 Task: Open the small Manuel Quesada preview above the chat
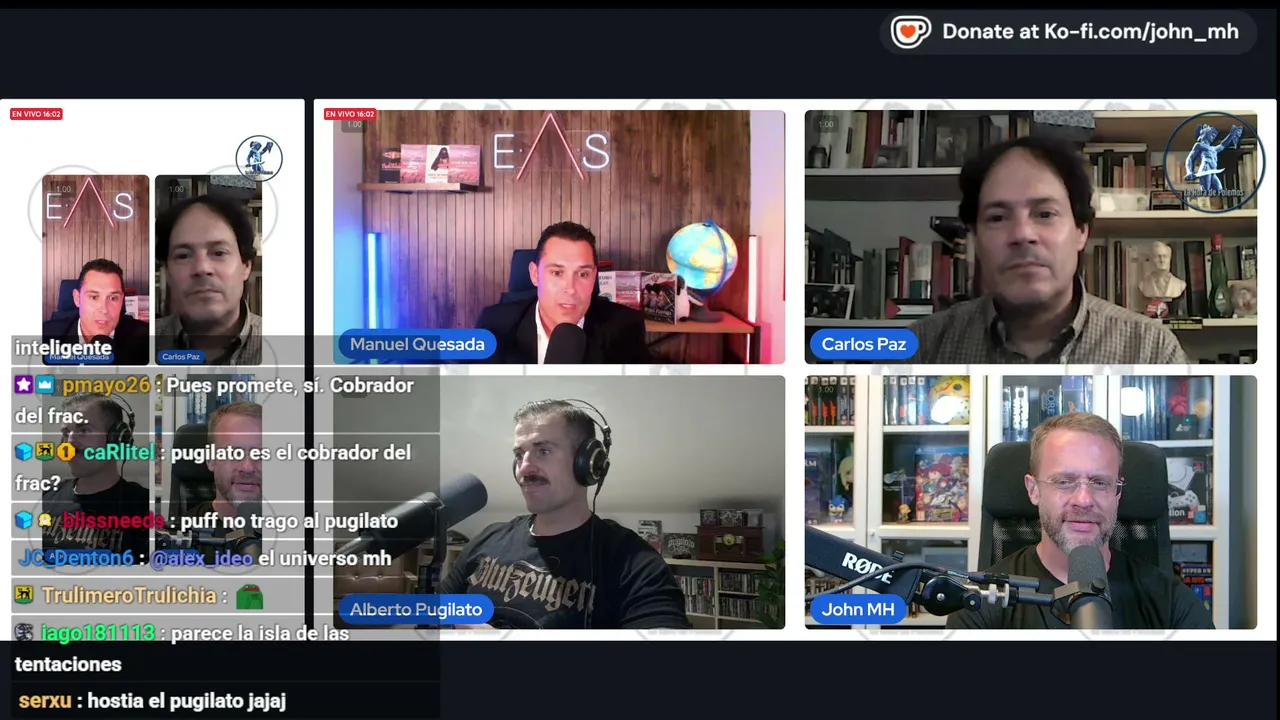[x=96, y=270]
